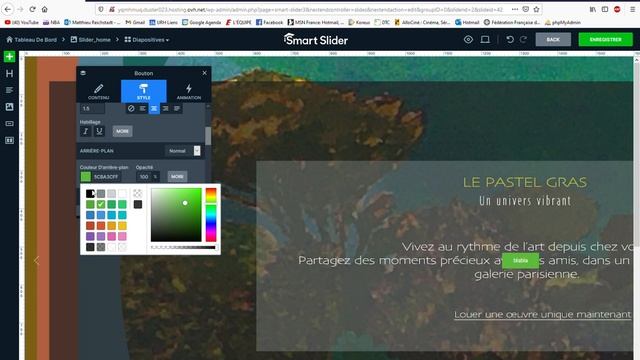This screenshot has height=360, width=640.
Task: Switch to the Contenu tab
Action: (x=98, y=91)
